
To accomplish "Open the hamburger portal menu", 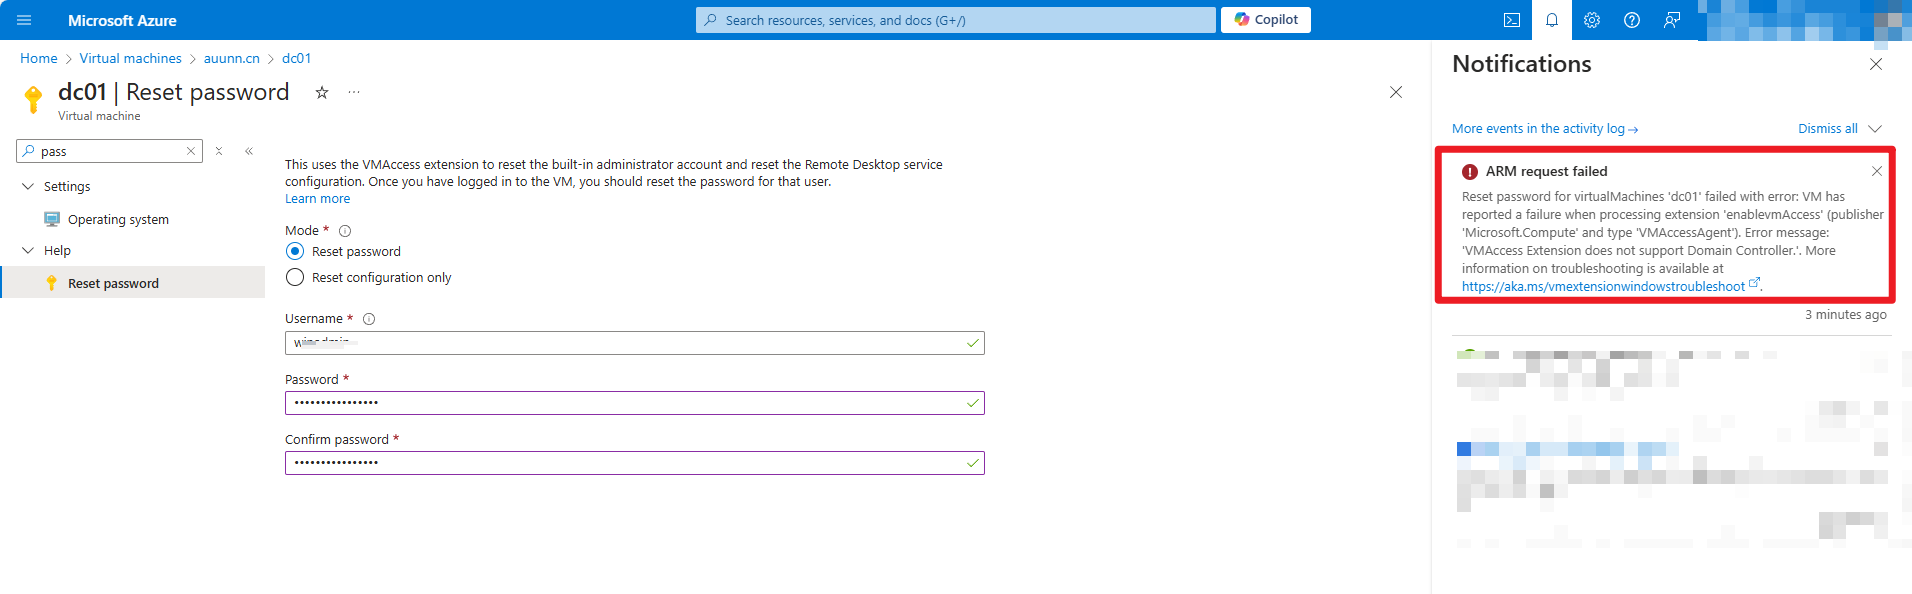I will click(24, 20).
